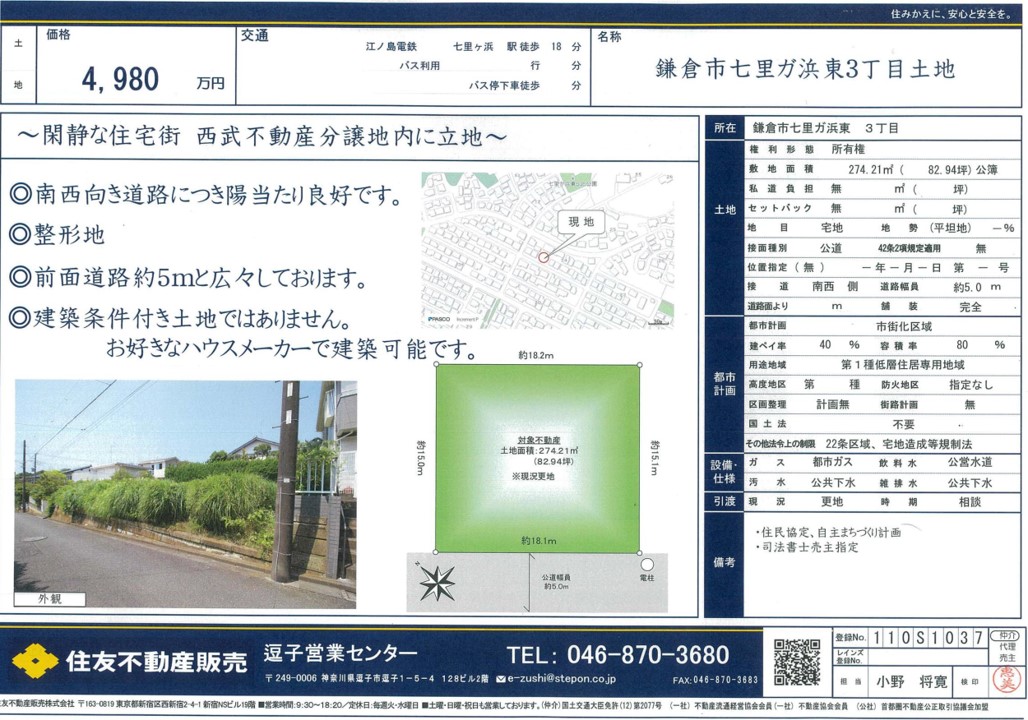This screenshot has width=1028, height=720.
Task: Select the 現地 callout label on map
Action: (x=581, y=222)
